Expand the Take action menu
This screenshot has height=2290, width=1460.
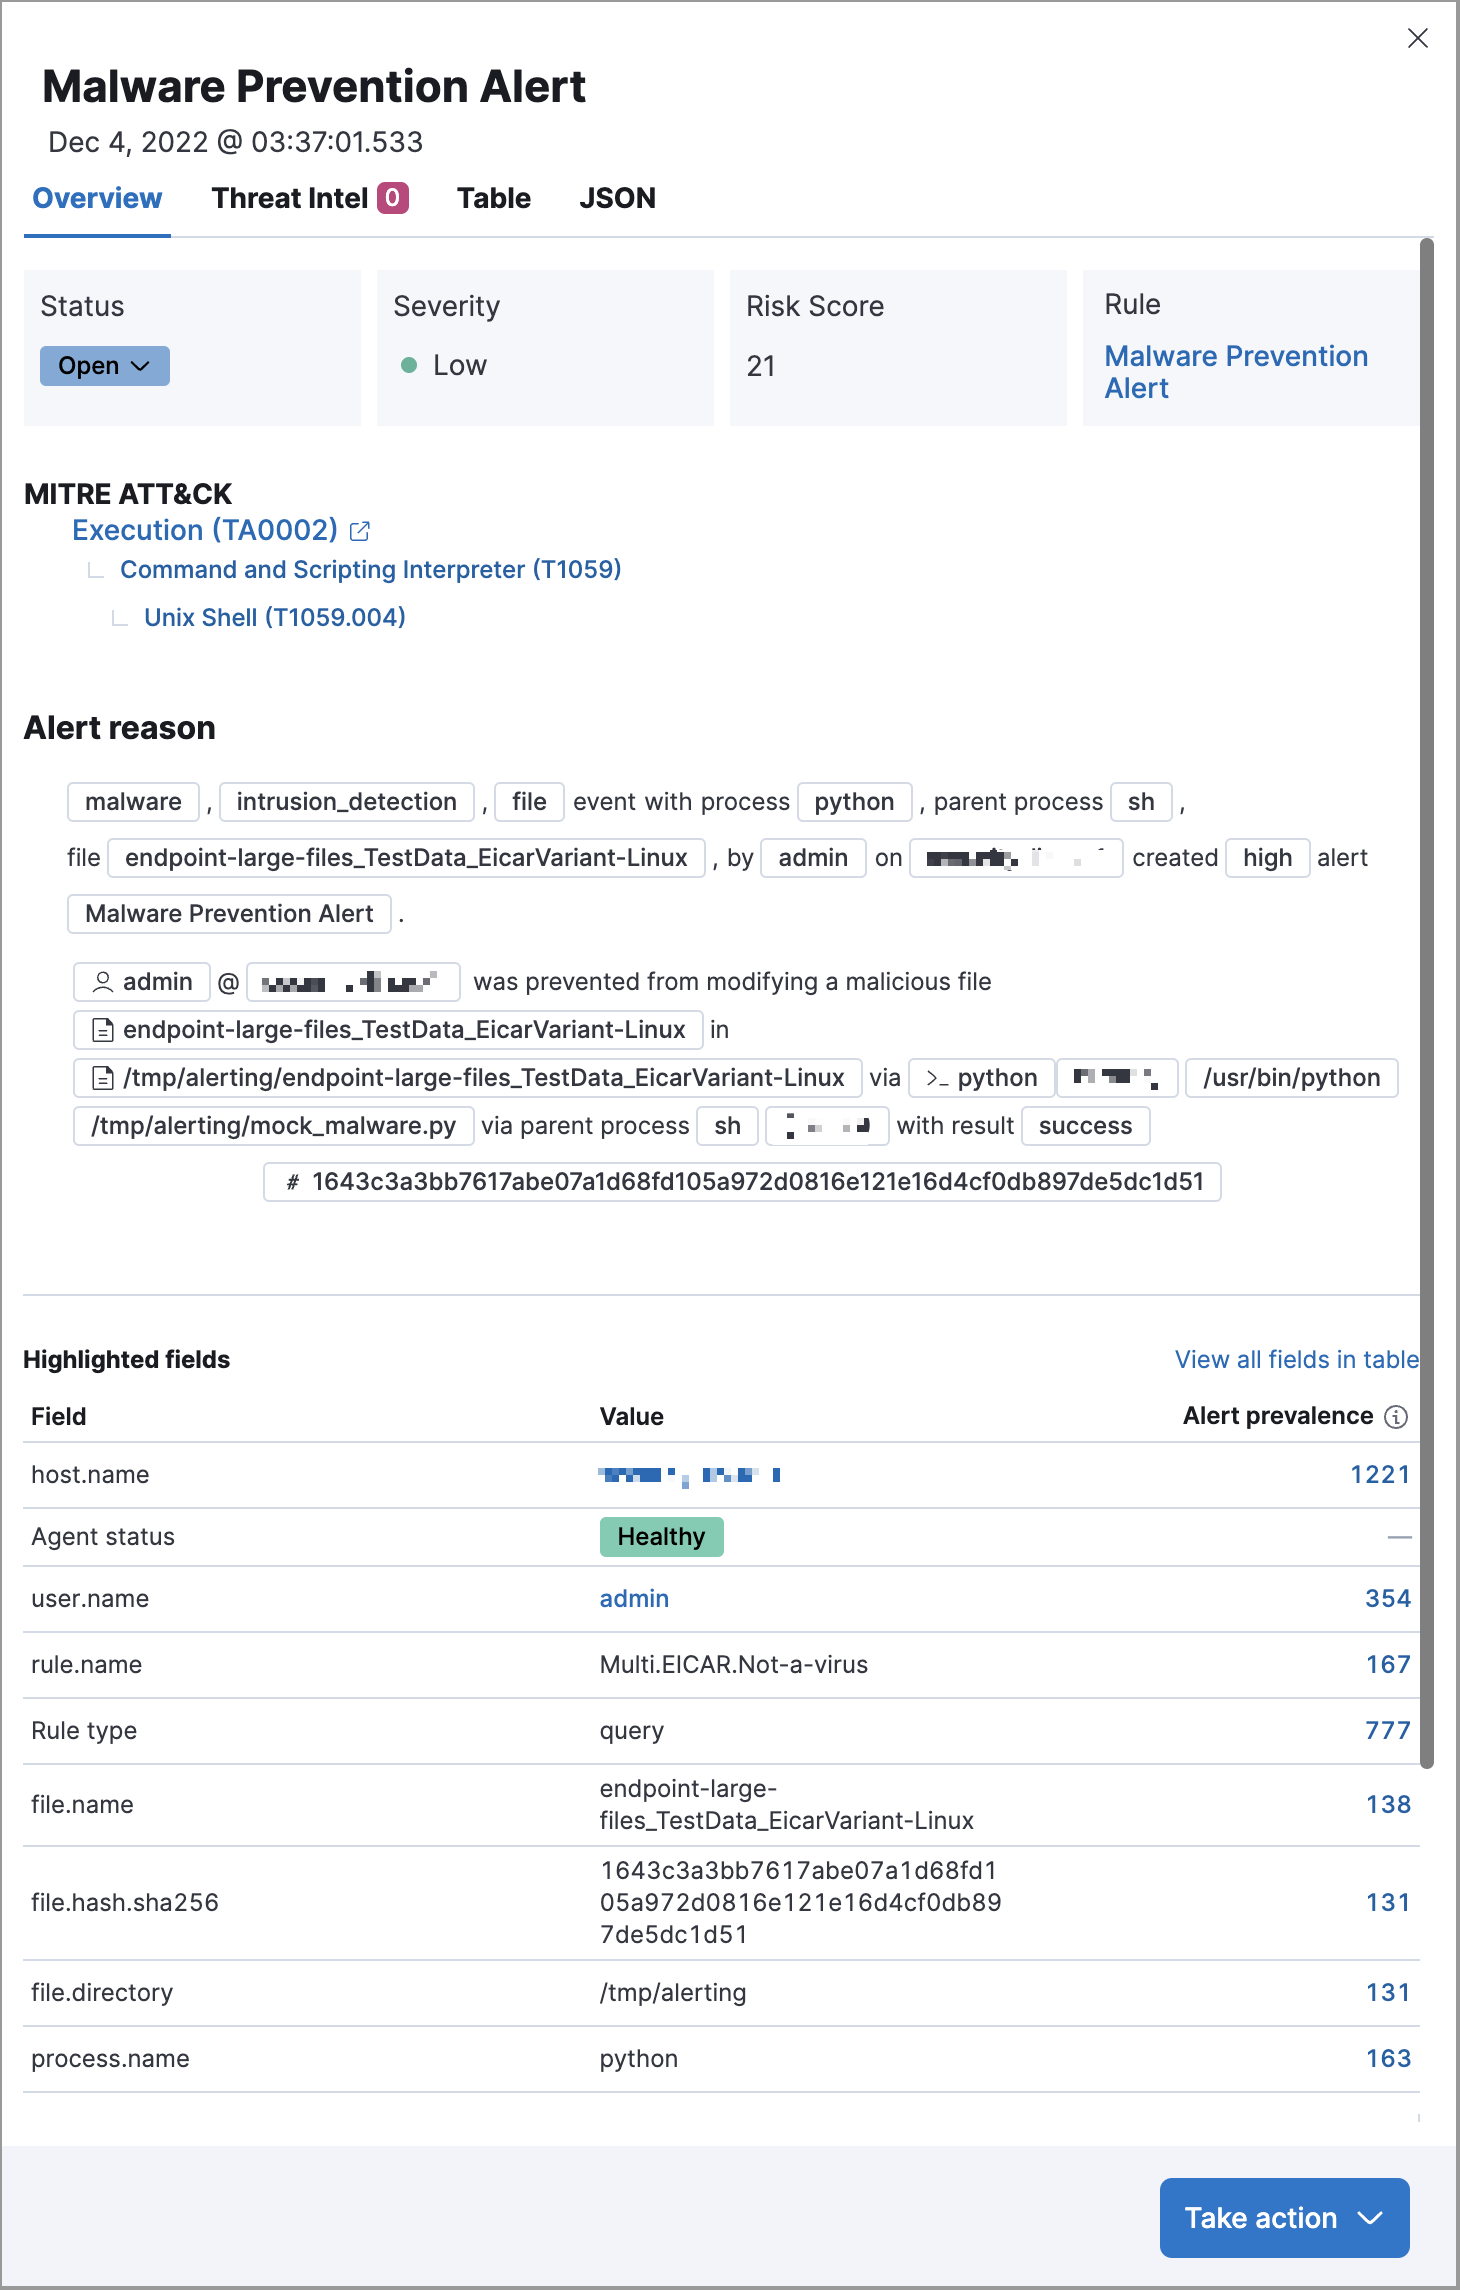click(1284, 2218)
